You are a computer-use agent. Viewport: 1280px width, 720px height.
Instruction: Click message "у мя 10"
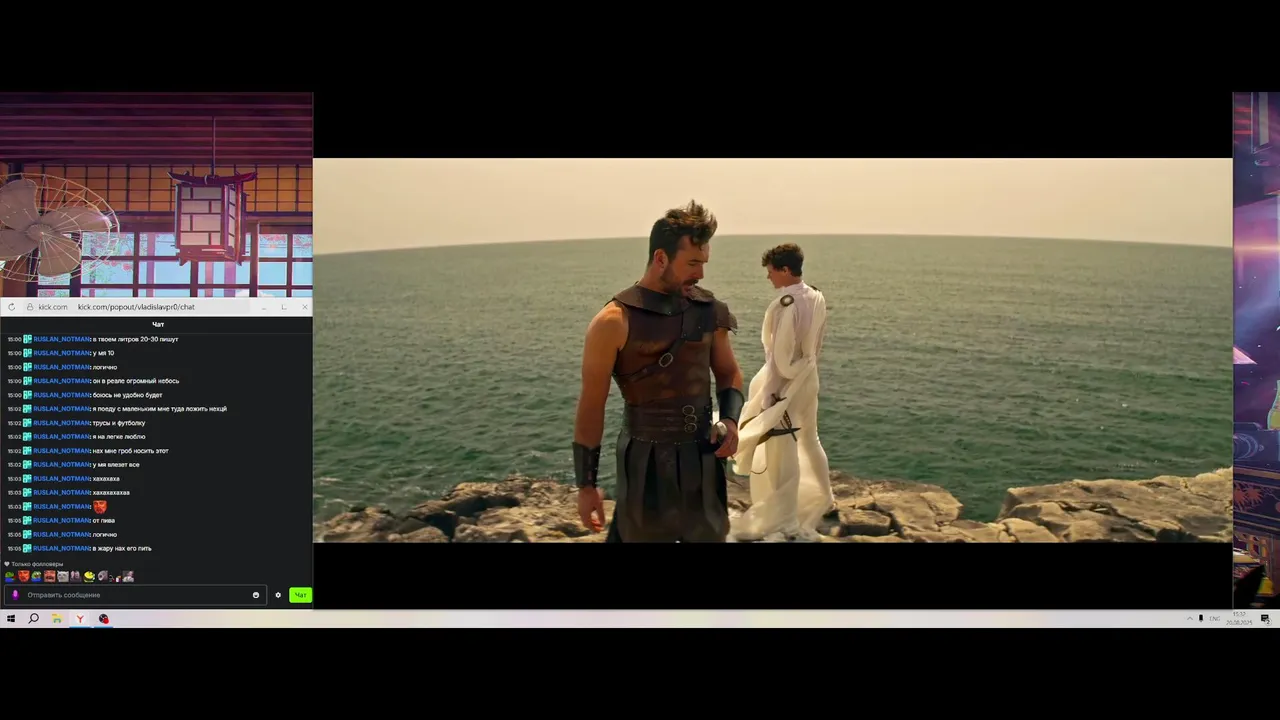pos(103,353)
